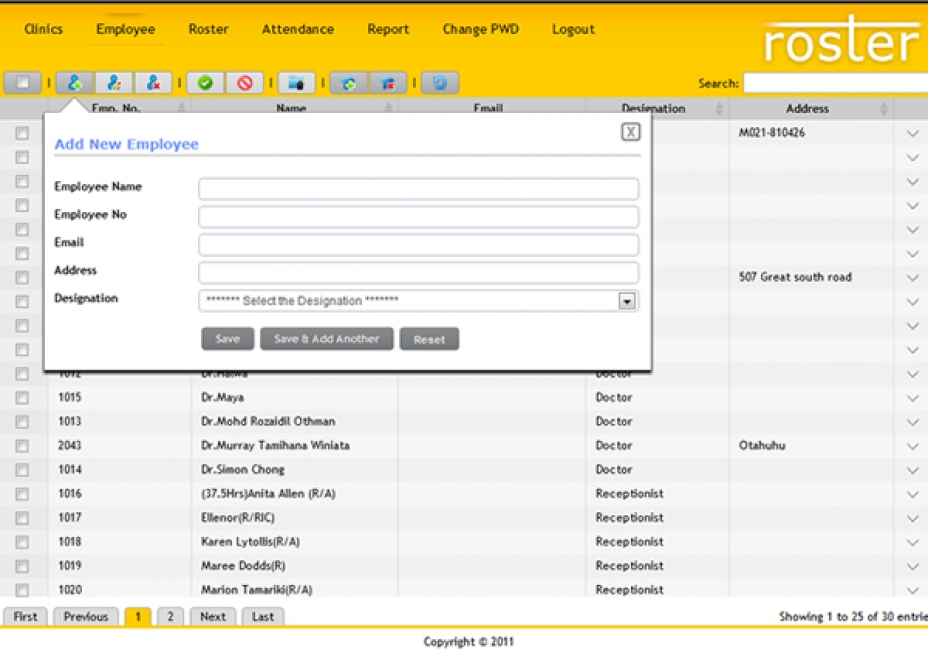The image size is (928, 650).
Task: Click the Otahuhu address cell
Action: 762,445
